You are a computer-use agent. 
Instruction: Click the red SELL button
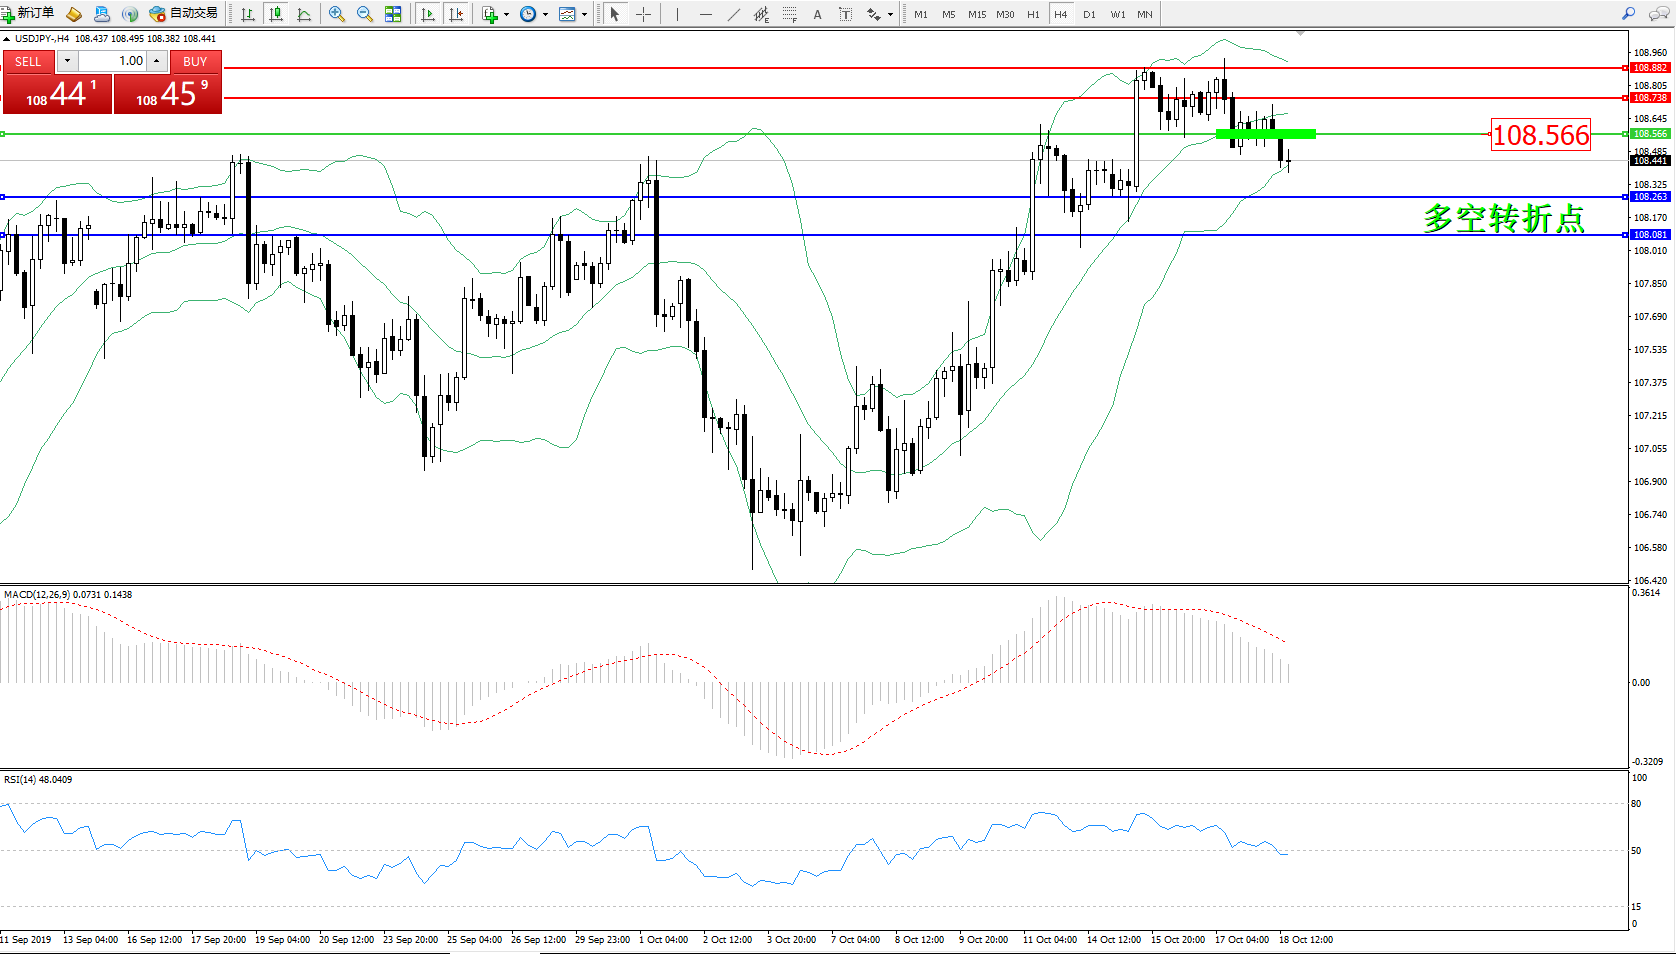coord(28,61)
